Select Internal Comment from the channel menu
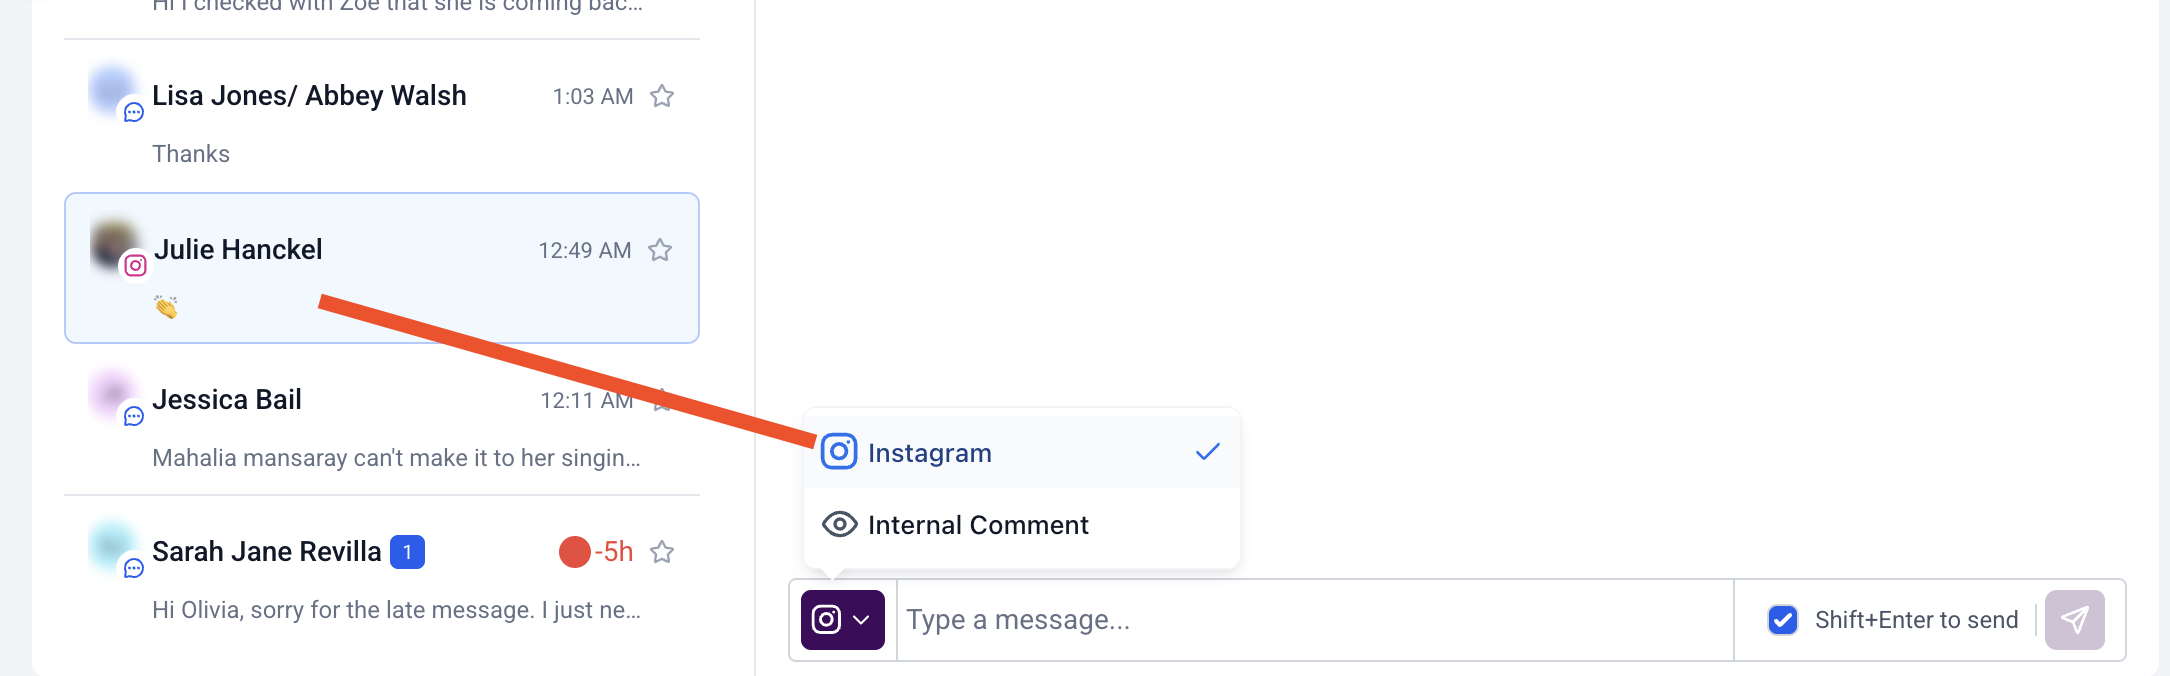Image resolution: width=2170 pixels, height=676 pixels. click(x=1022, y=524)
